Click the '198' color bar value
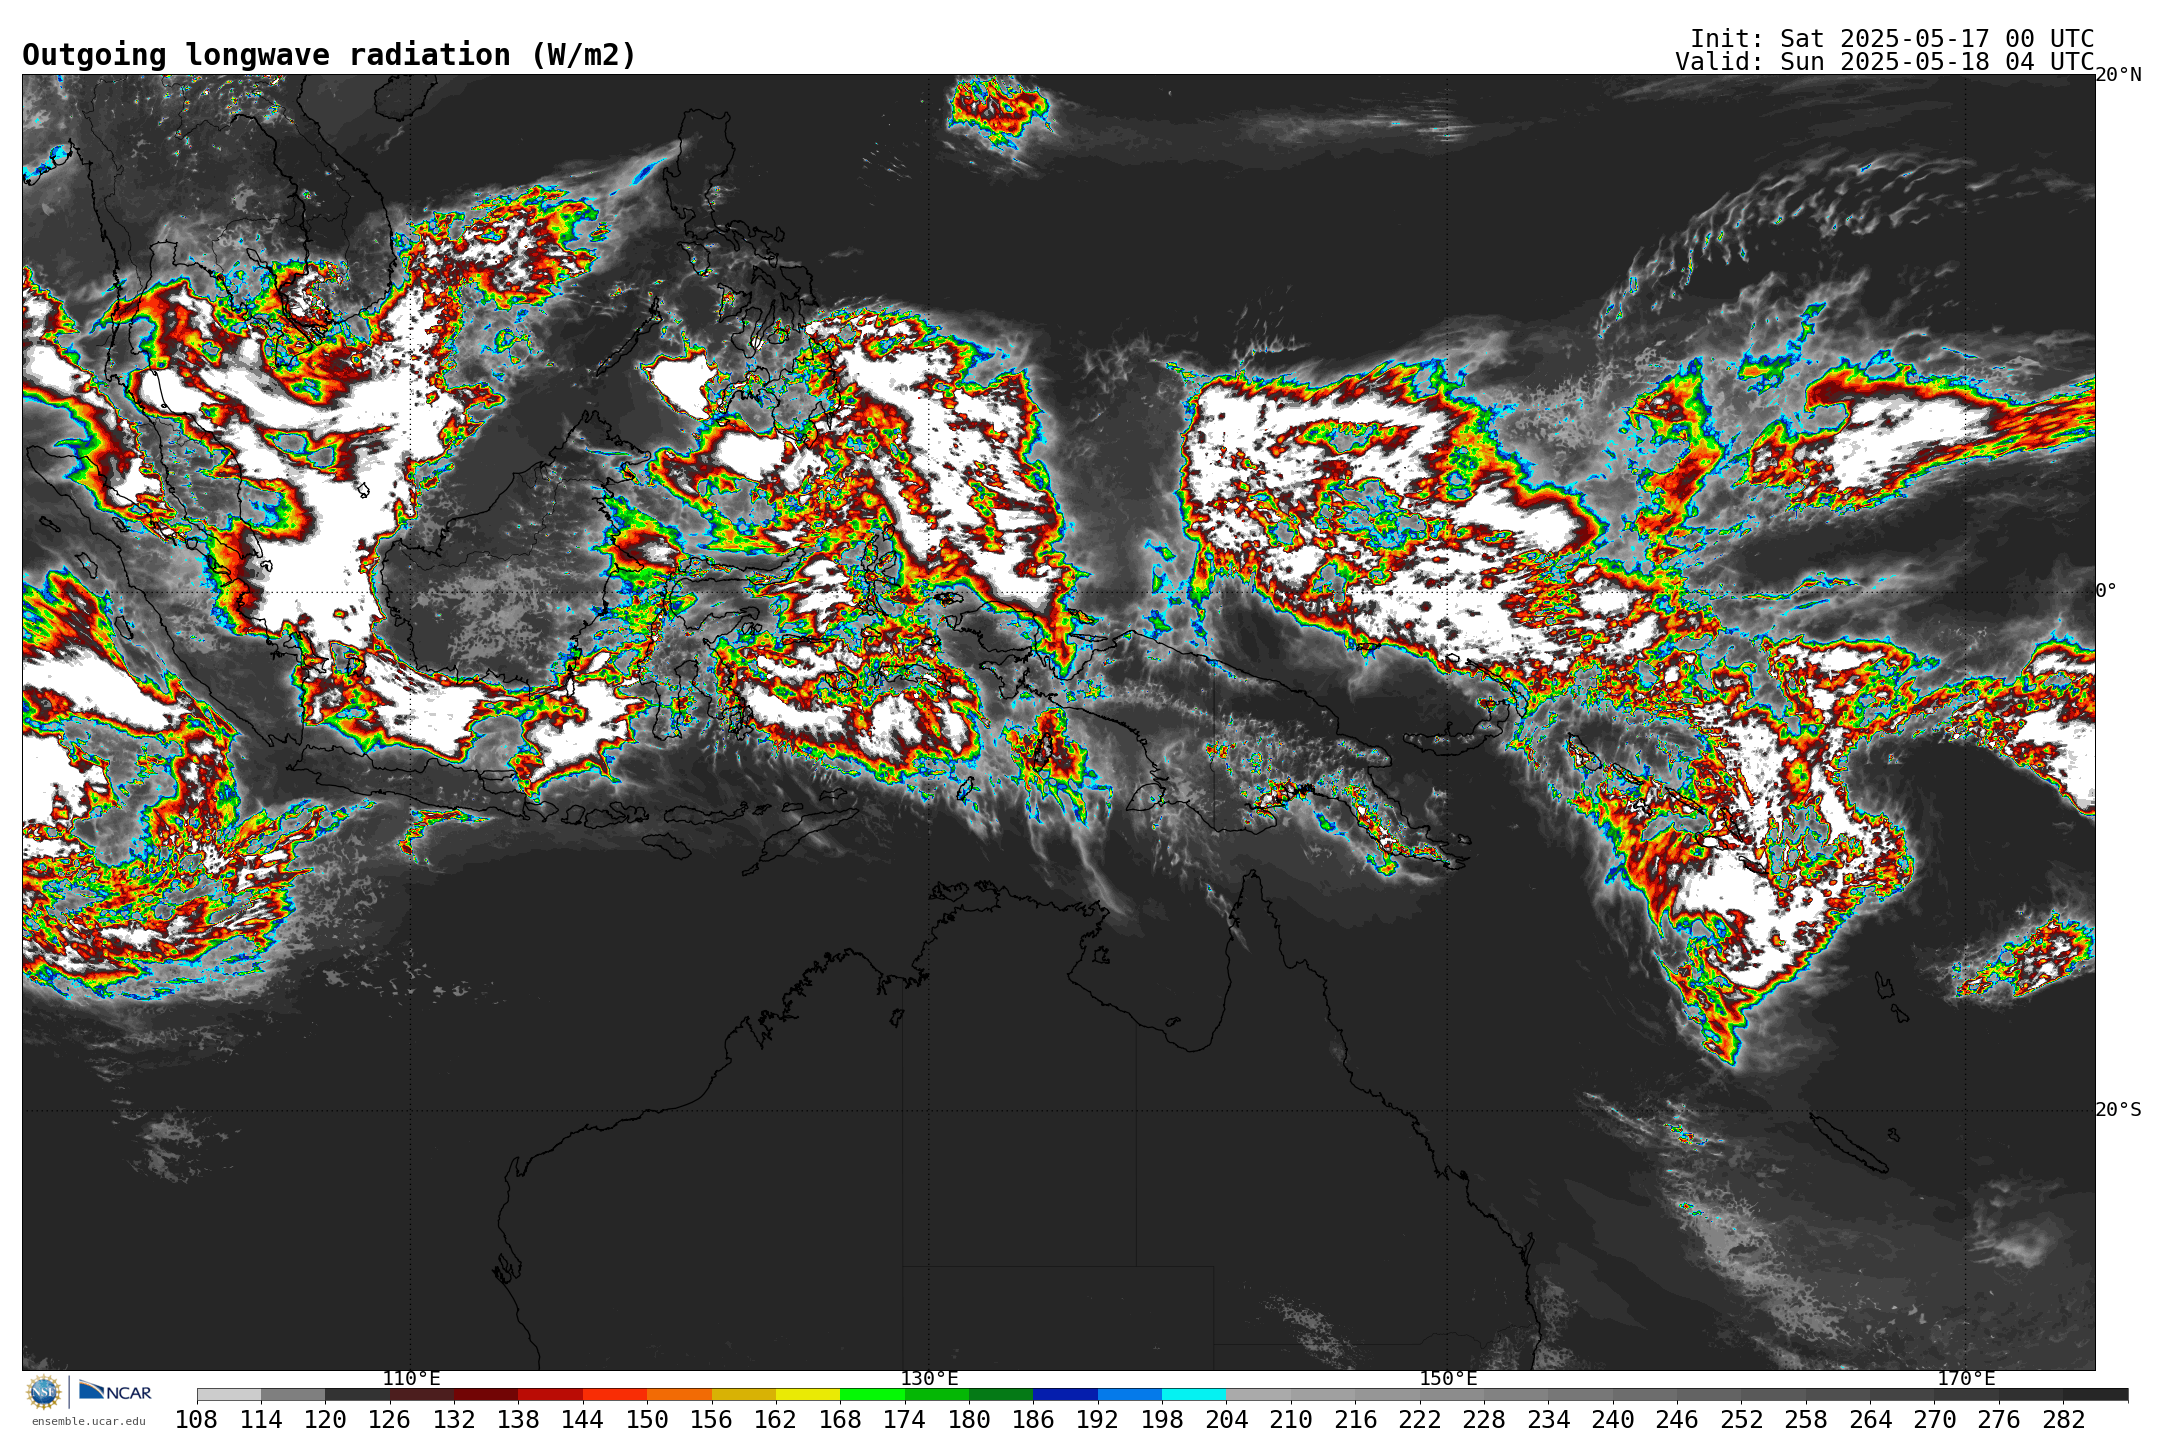The image size is (2160, 1433). point(1162,1420)
